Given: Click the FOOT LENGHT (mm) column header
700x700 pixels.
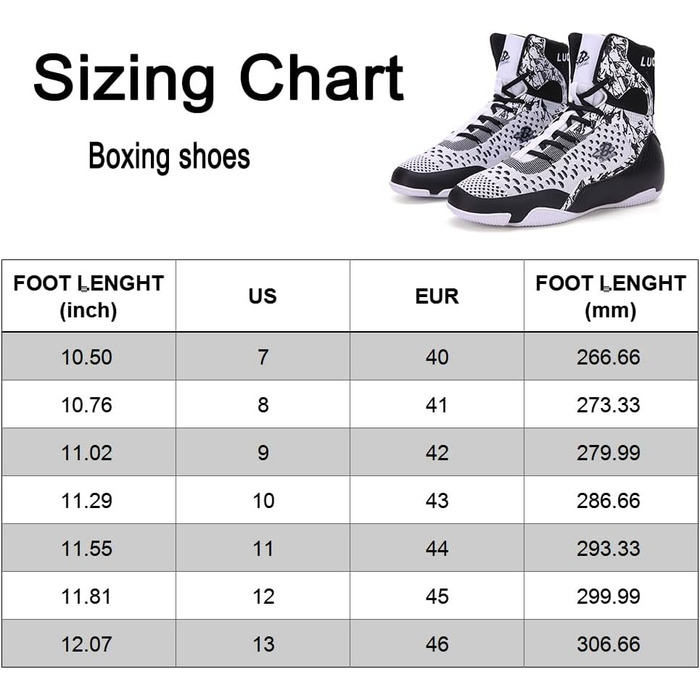Looking at the screenshot, I should pos(610,296).
